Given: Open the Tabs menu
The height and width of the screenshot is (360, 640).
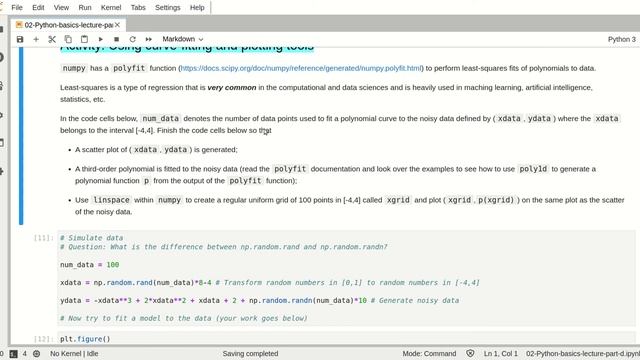Looking at the screenshot, I should click(x=138, y=7).
